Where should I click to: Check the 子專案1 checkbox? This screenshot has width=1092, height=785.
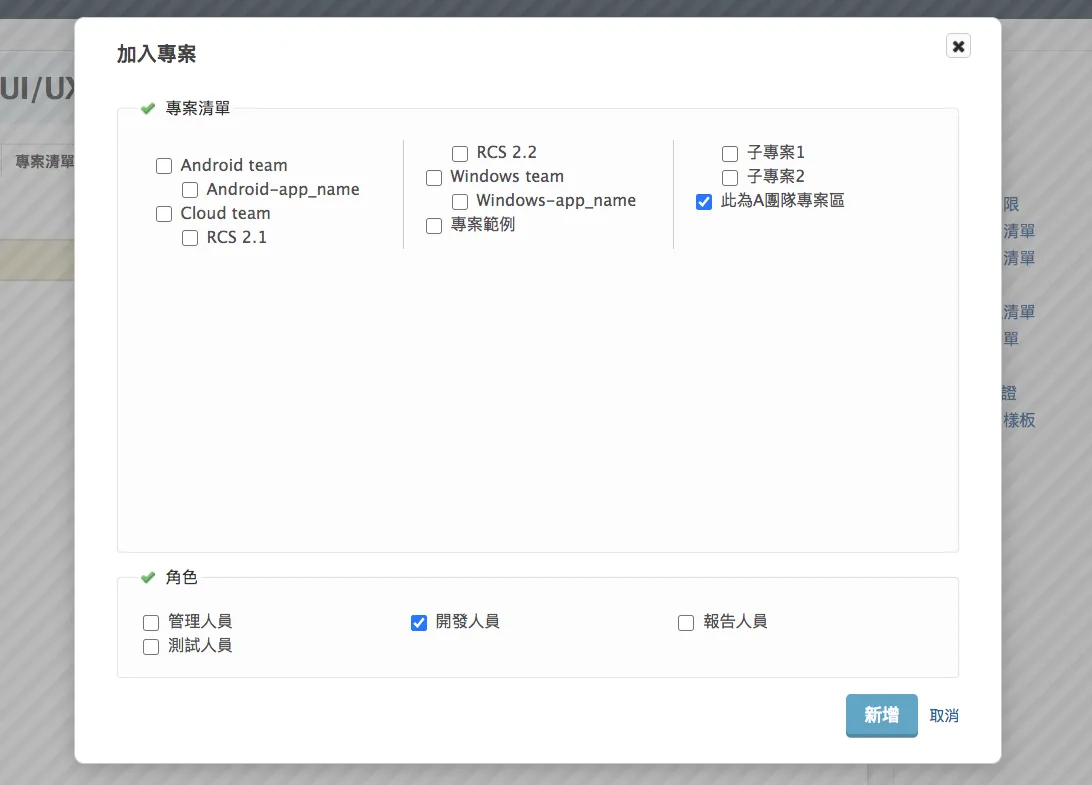pyautogui.click(x=730, y=153)
